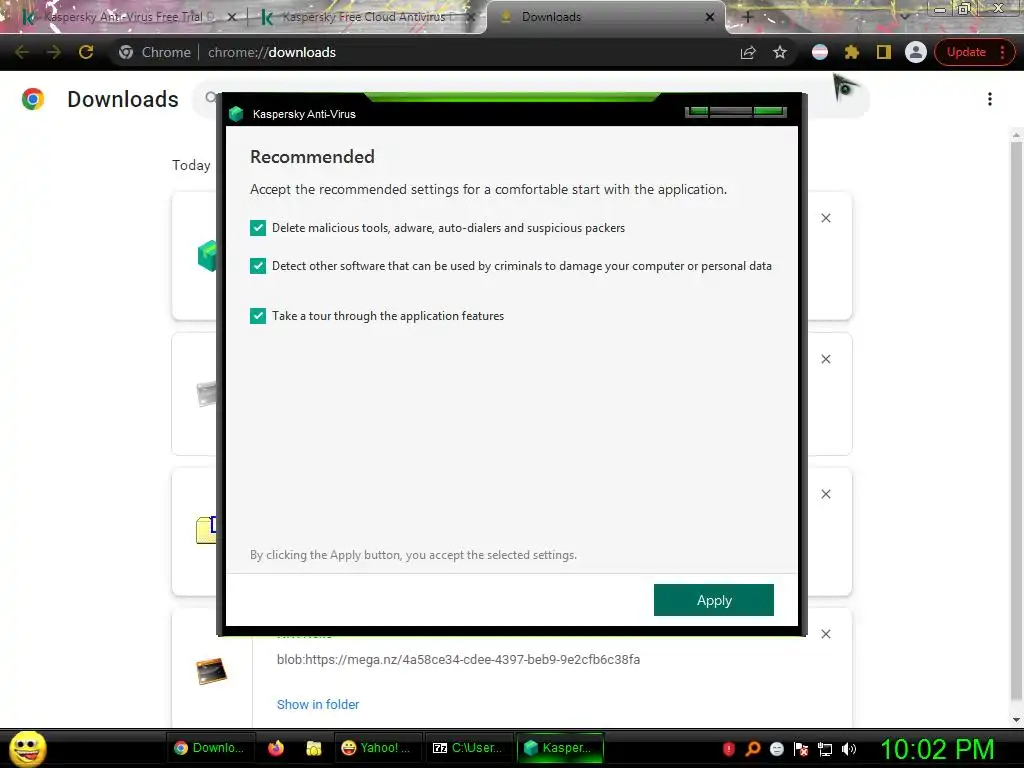Open Chrome profile avatar
The height and width of the screenshot is (768, 1024).
point(916,52)
